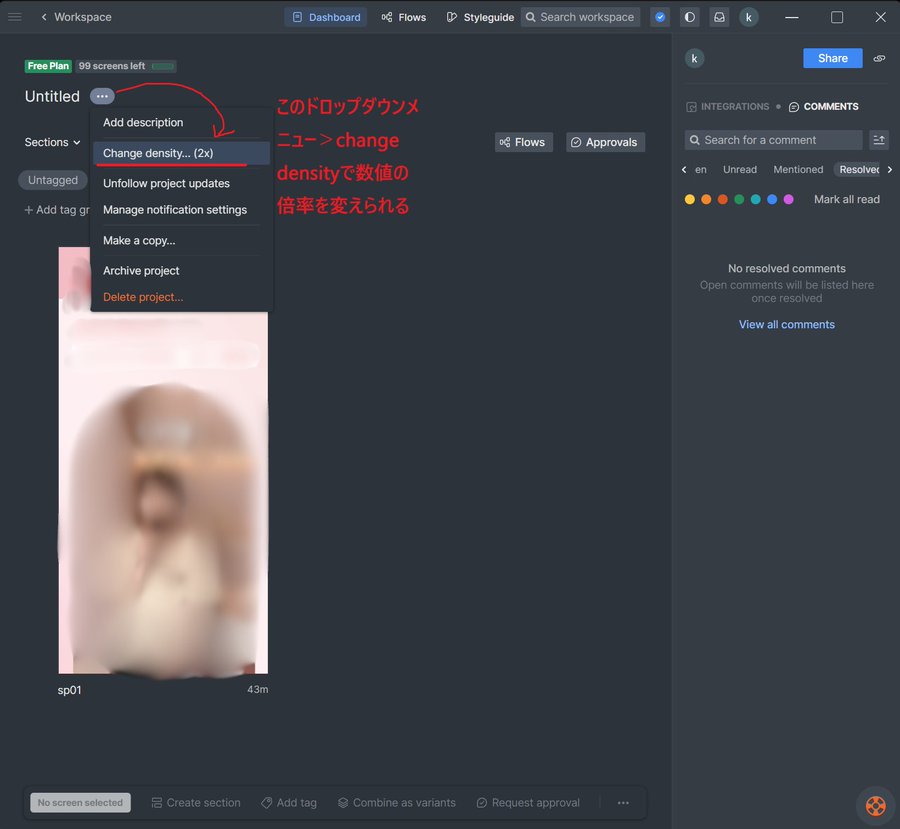Open the user avatar in the top bar

tap(748, 17)
